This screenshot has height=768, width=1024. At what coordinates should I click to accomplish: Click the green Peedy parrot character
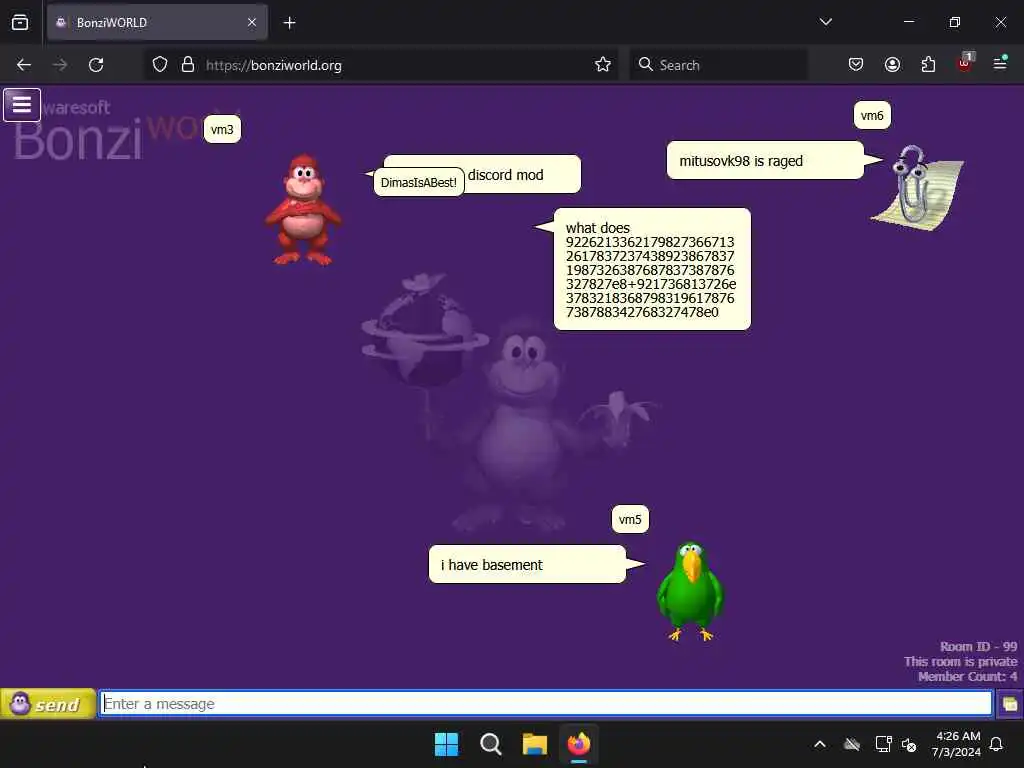point(690,591)
